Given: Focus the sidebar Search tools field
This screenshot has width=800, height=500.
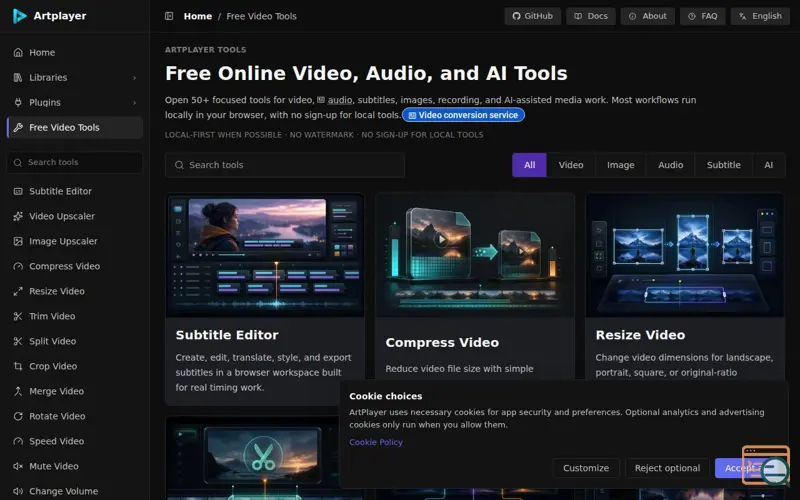Looking at the screenshot, I should pos(74,162).
